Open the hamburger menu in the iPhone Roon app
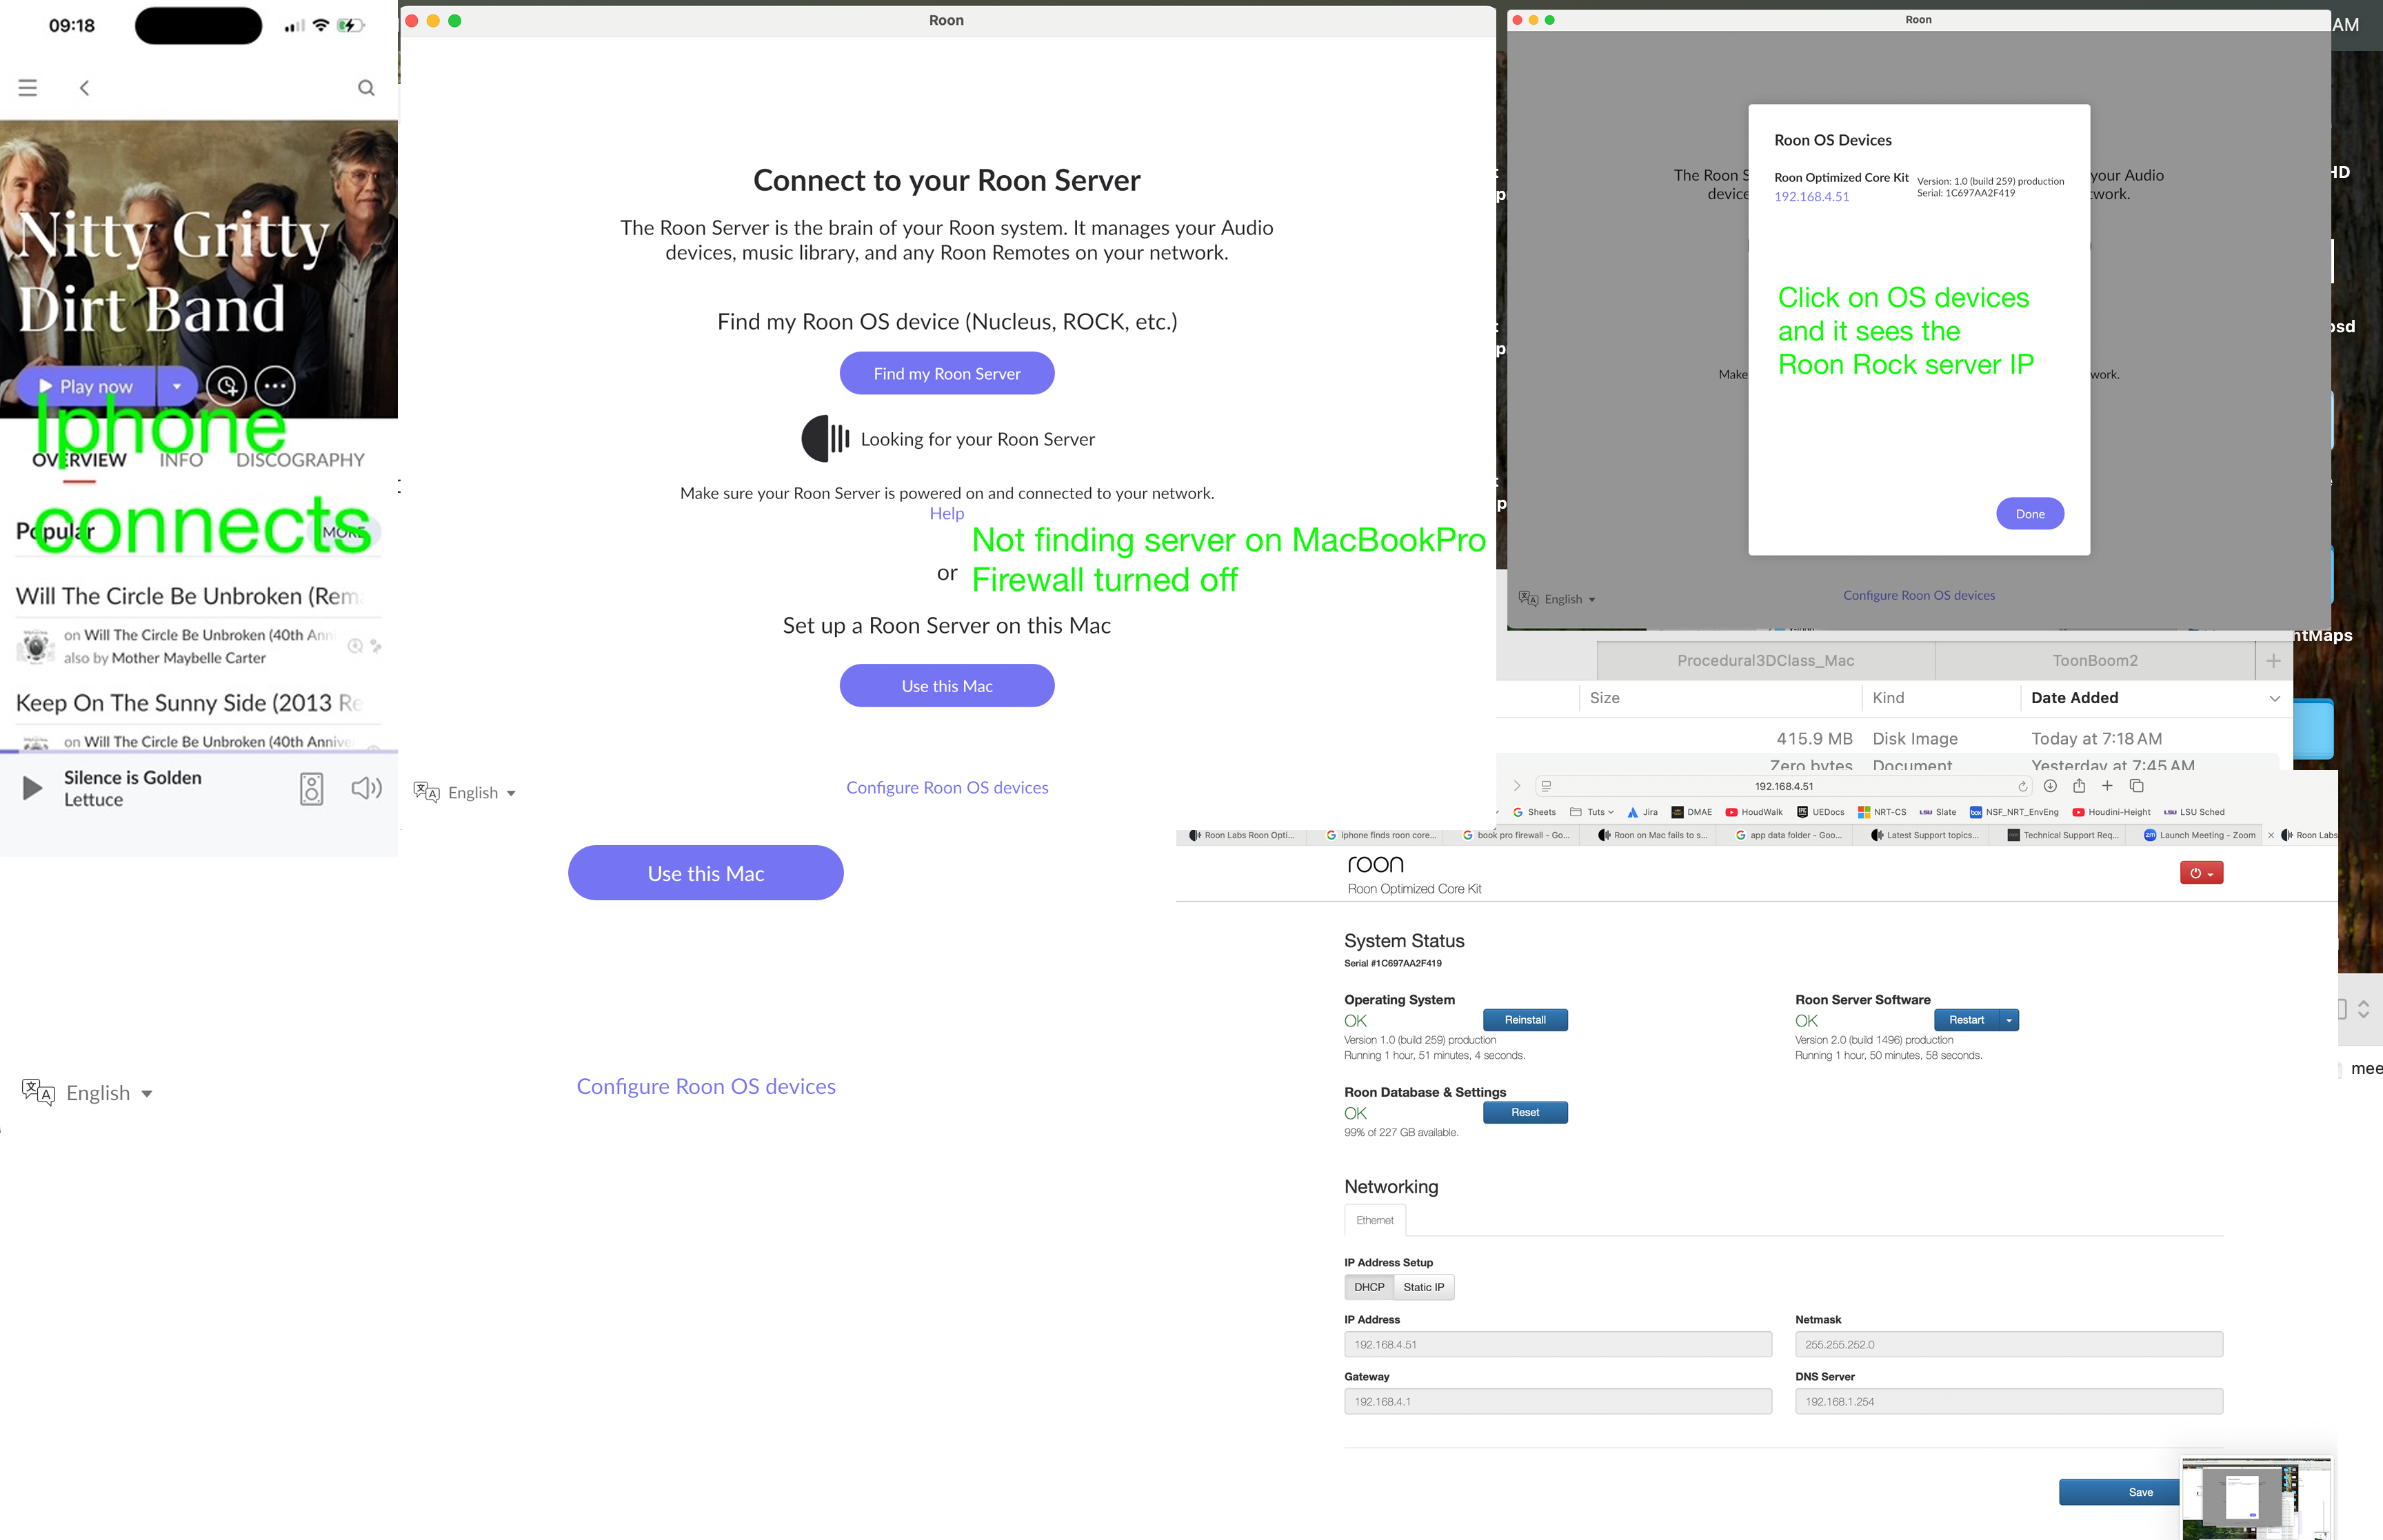Screen dimensions: 2383x1540 (28, 88)
